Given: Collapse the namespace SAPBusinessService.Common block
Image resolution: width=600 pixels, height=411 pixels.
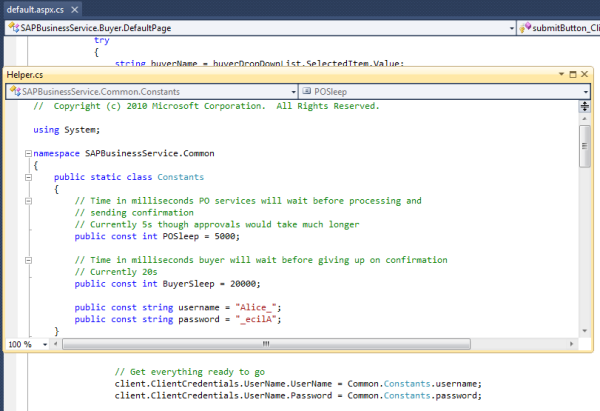Looking at the screenshot, I should [x=28, y=153].
